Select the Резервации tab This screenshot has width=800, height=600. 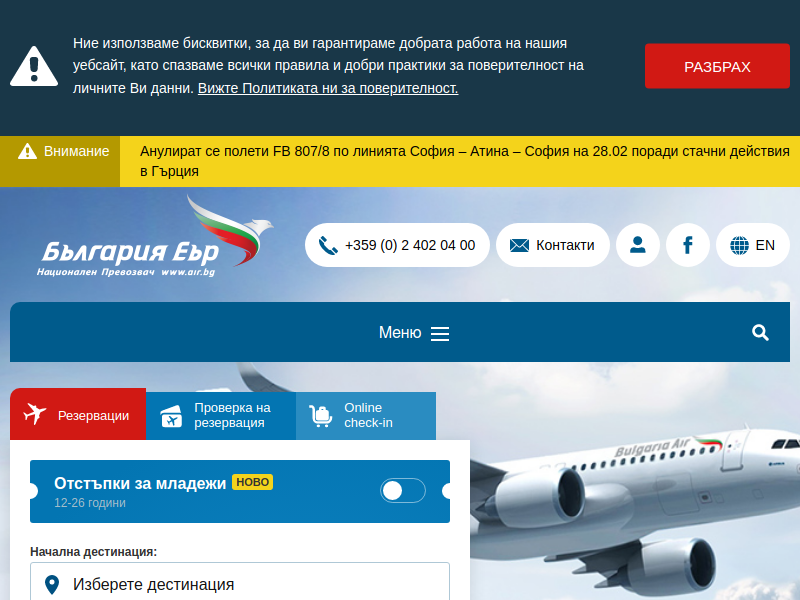pyautogui.click(x=78, y=414)
